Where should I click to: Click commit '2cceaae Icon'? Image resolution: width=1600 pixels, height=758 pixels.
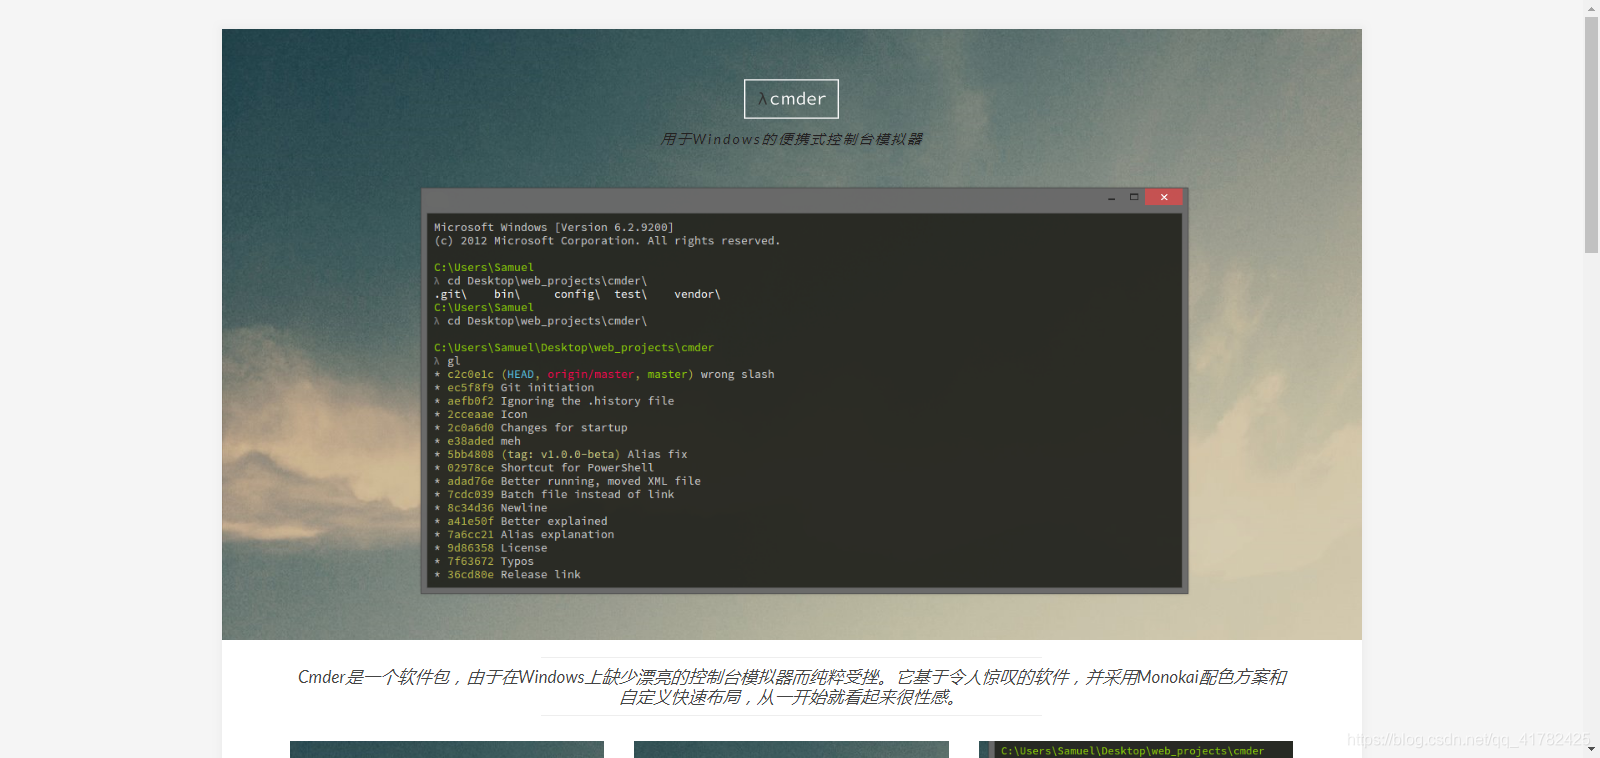pos(480,415)
